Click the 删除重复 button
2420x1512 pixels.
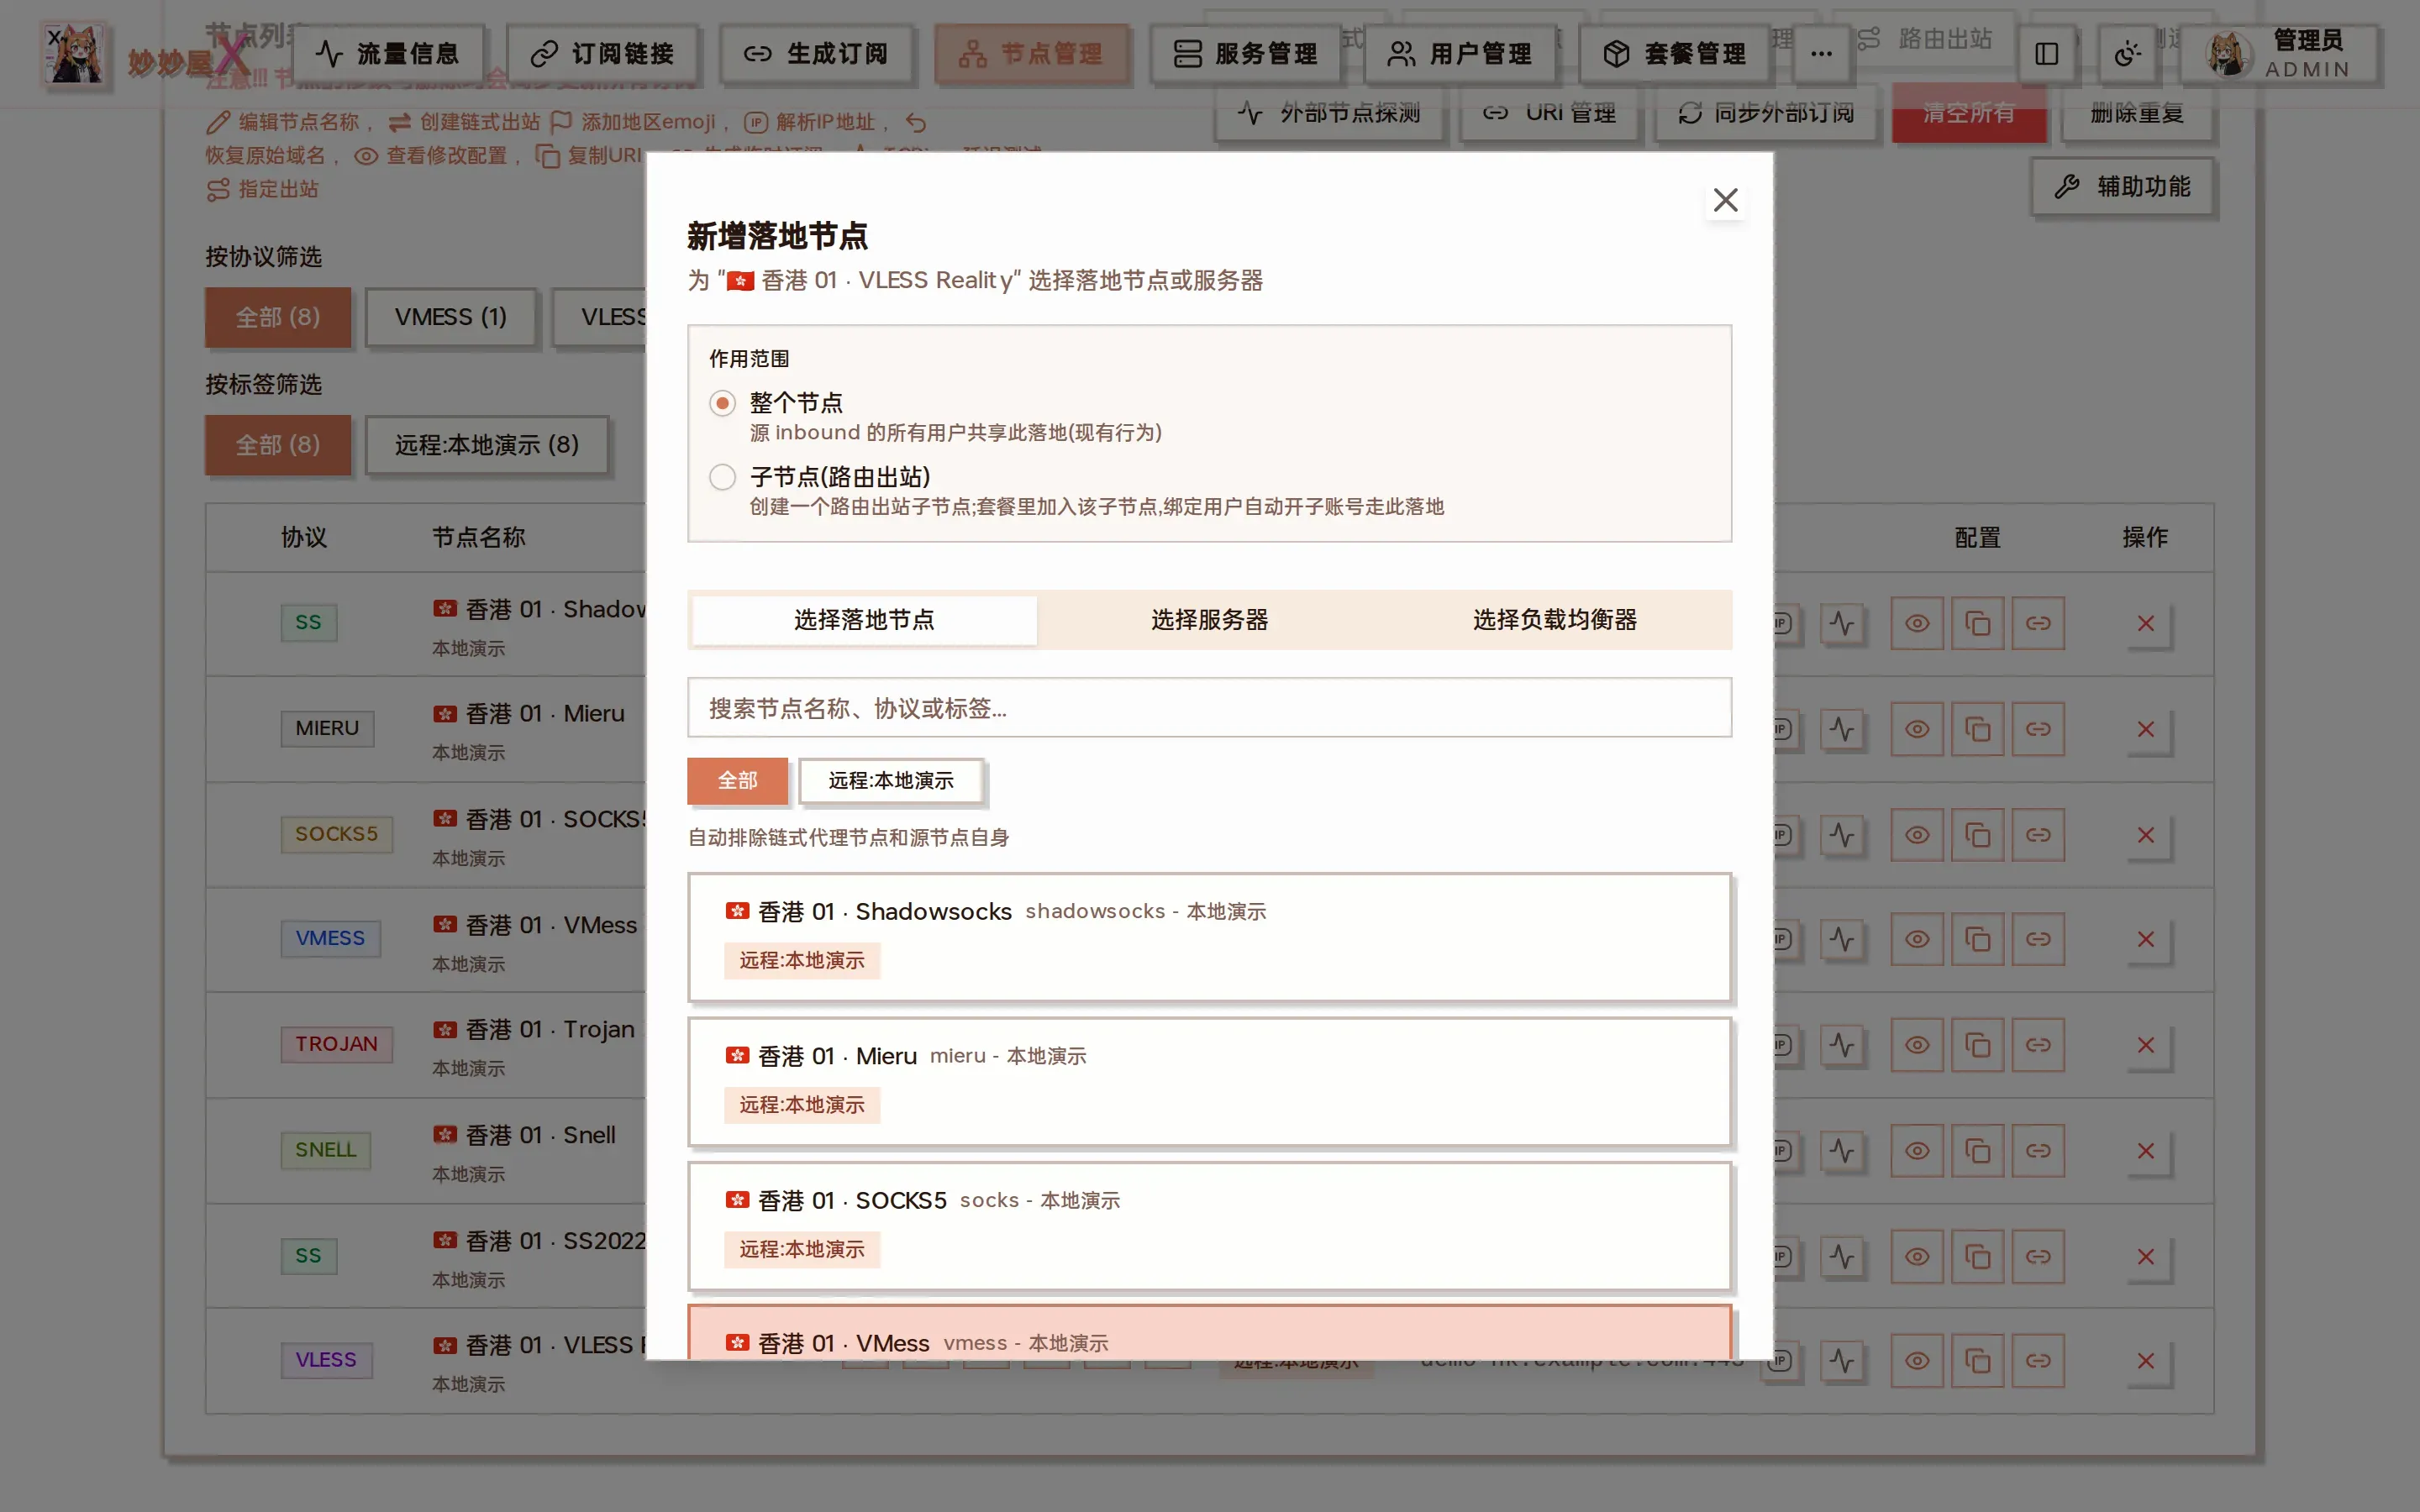(2137, 113)
